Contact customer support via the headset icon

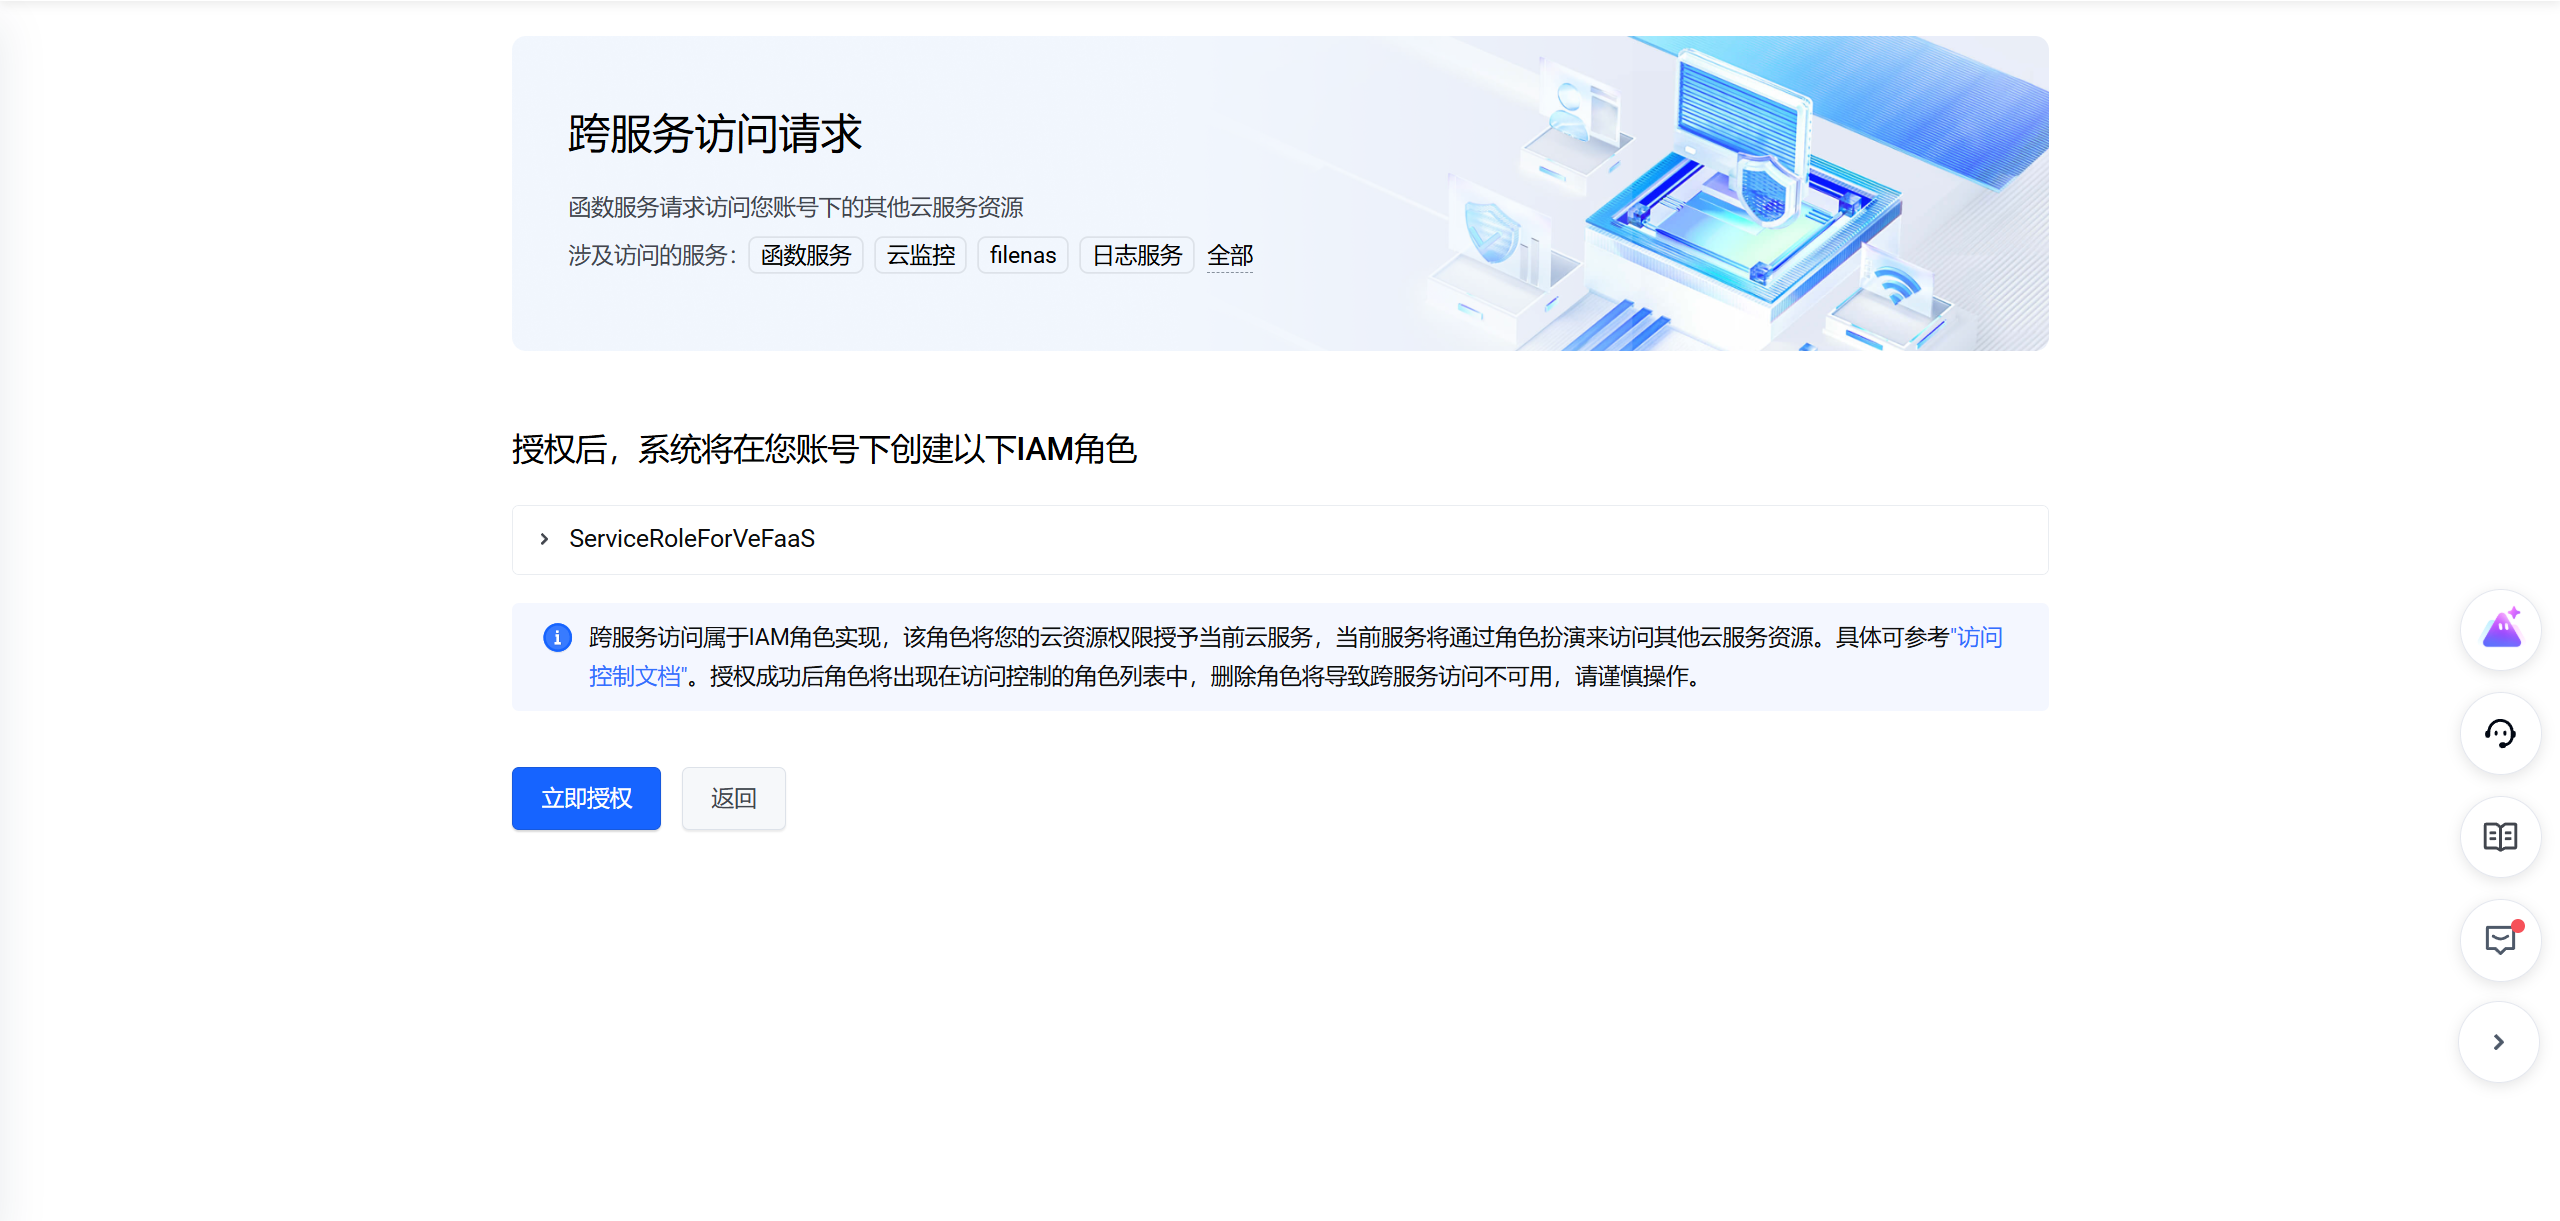pyautogui.click(x=2499, y=734)
